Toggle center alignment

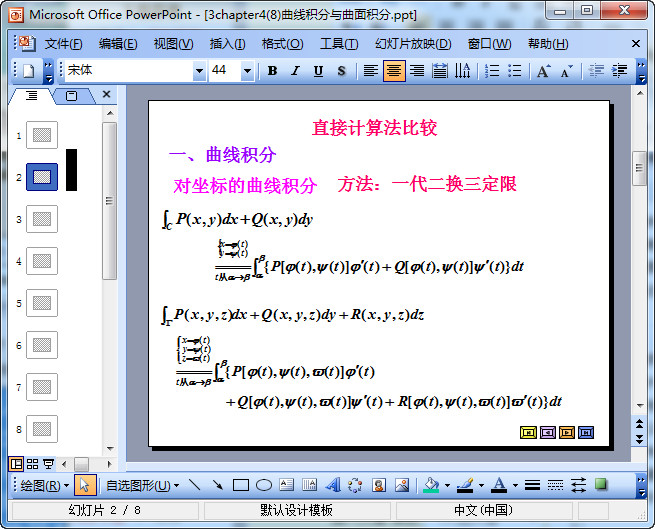[x=394, y=71]
